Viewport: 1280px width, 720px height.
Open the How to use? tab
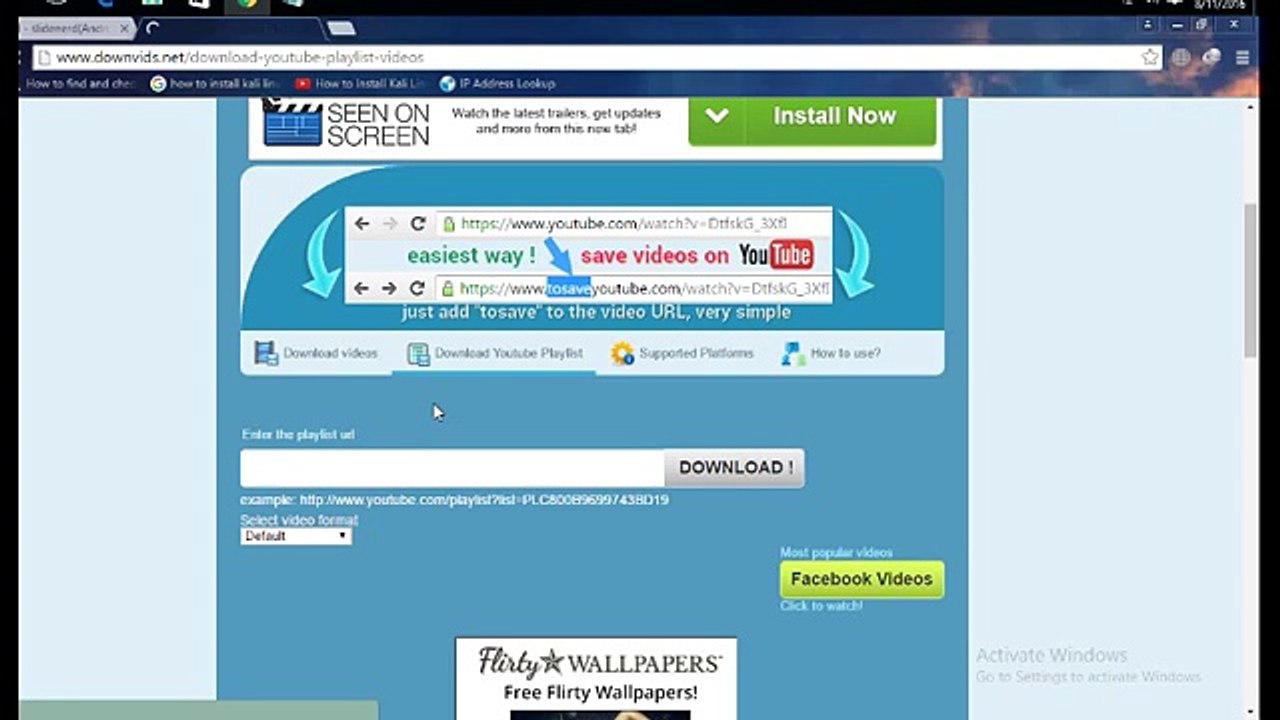[x=832, y=353]
